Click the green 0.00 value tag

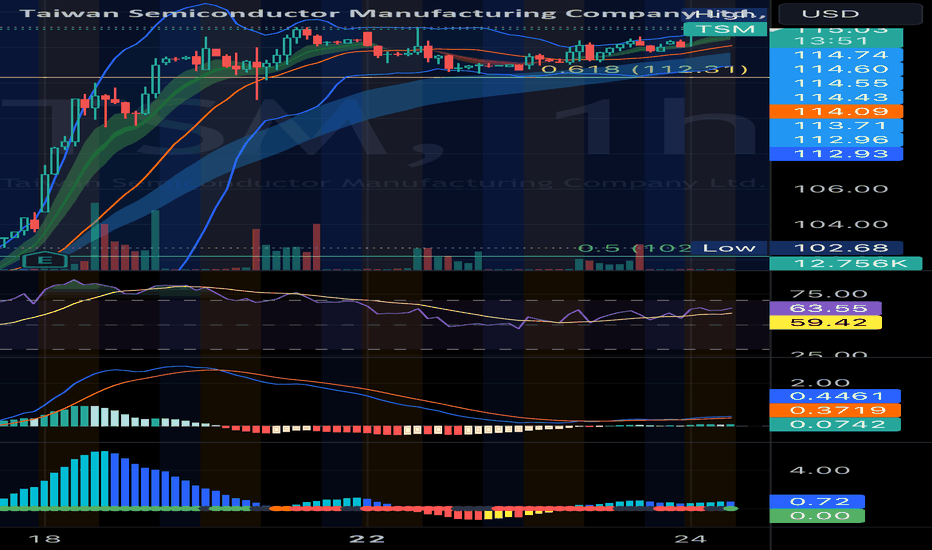(817, 516)
